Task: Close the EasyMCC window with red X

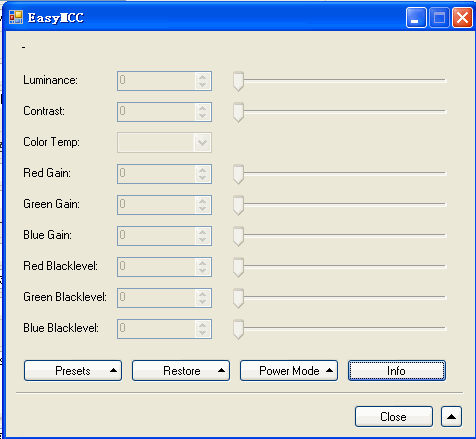Action: pos(462,17)
